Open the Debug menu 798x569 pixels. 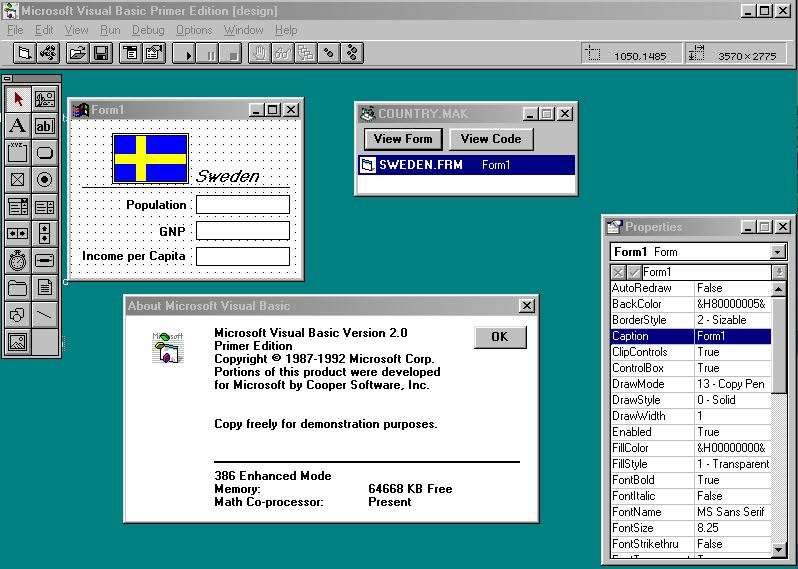tap(148, 30)
